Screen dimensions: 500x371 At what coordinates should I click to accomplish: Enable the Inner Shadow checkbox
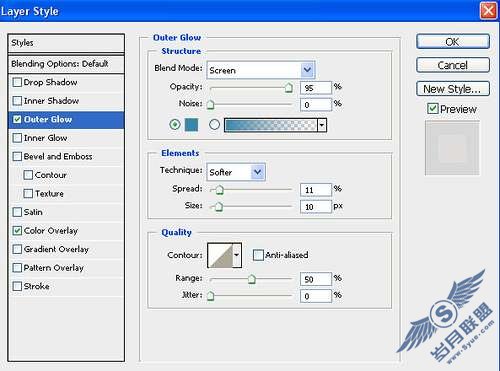[x=17, y=101]
